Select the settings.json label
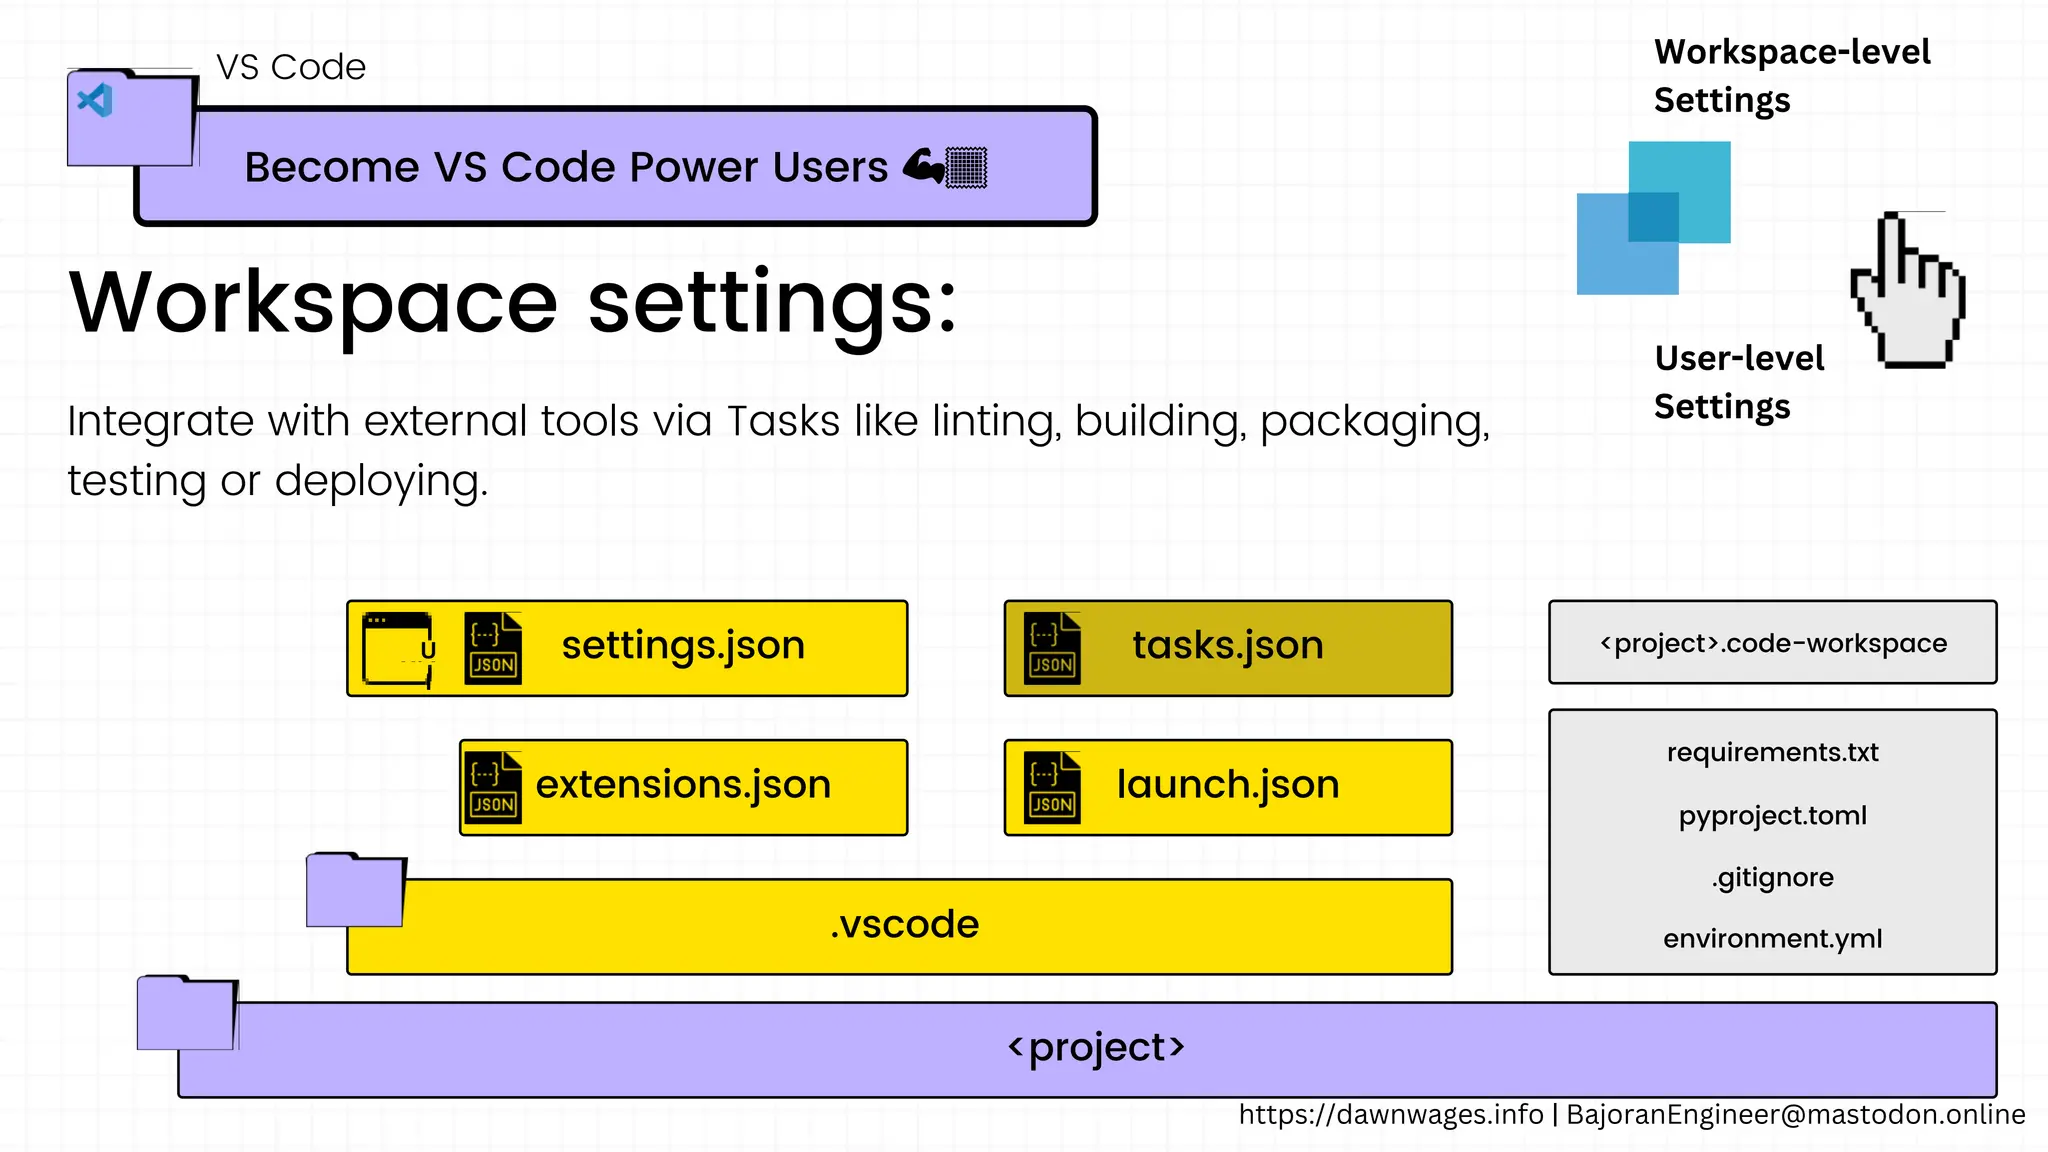This screenshot has width=2048, height=1152. point(683,646)
